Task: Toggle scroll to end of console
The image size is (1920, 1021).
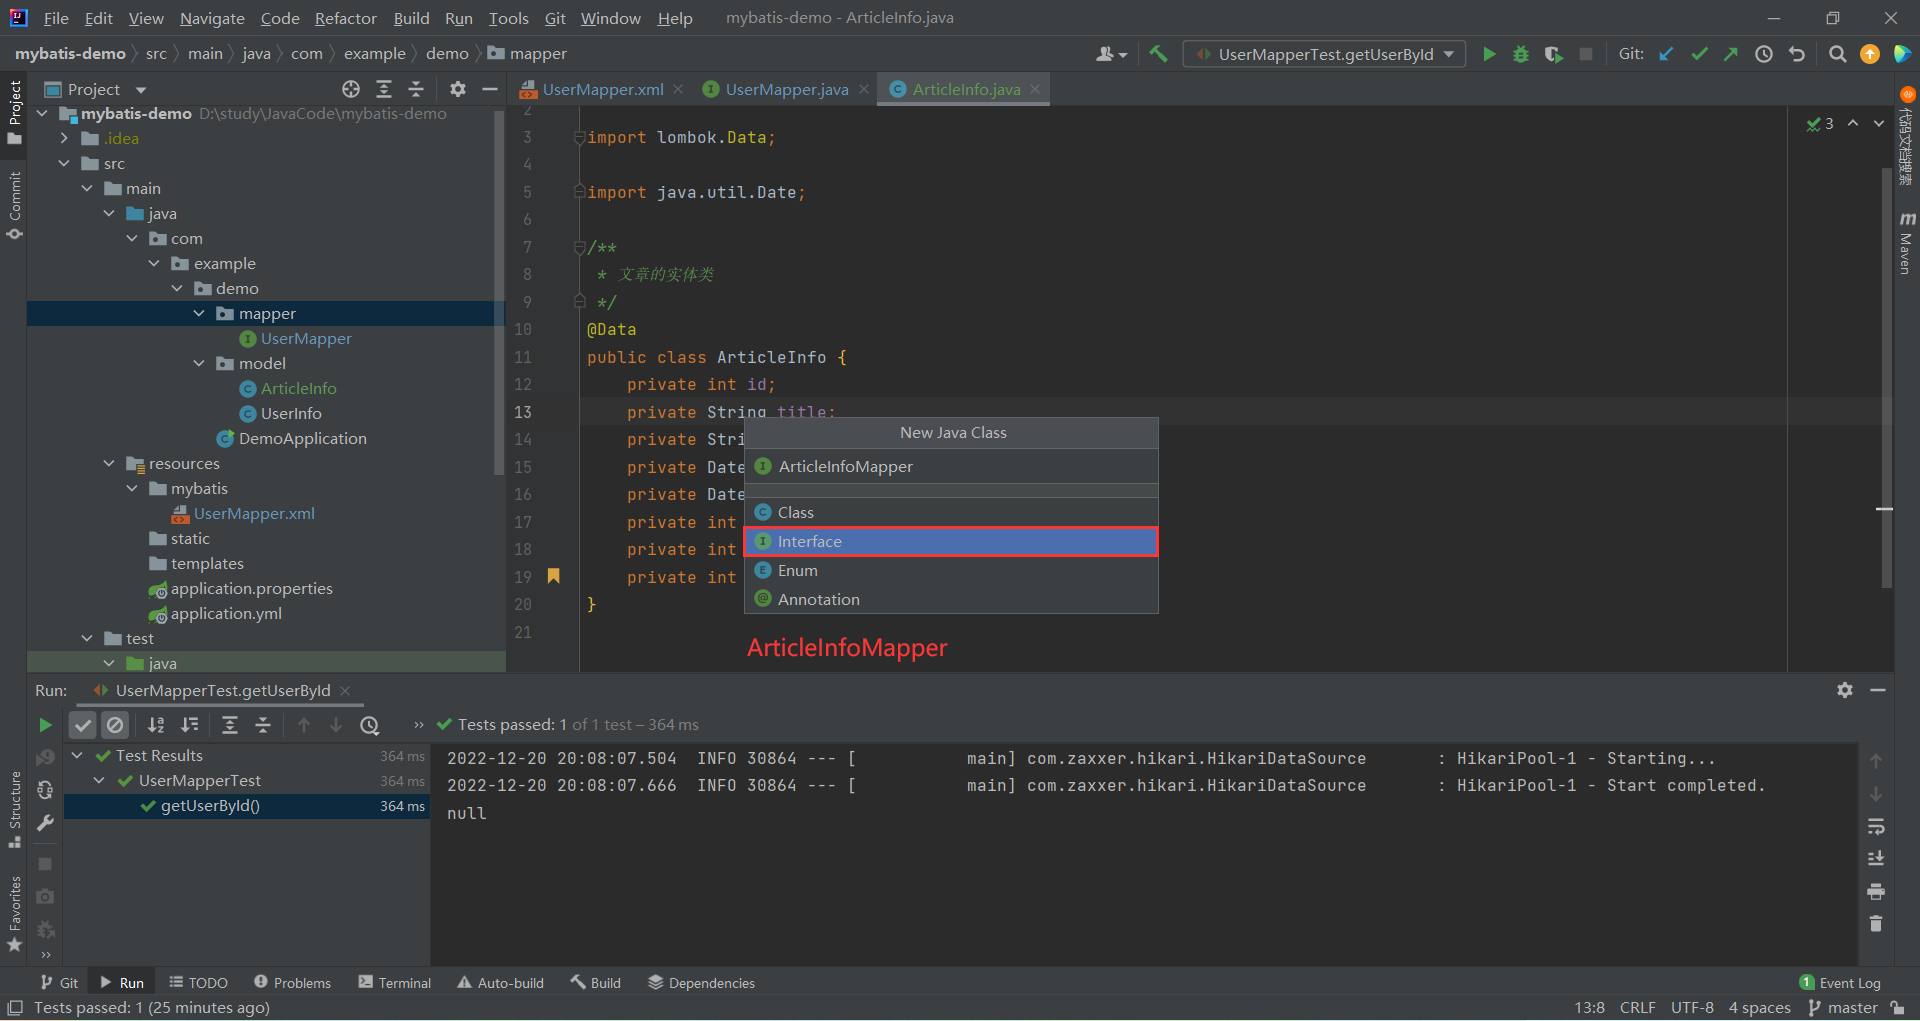Action: pyautogui.click(x=1876, y=858)
